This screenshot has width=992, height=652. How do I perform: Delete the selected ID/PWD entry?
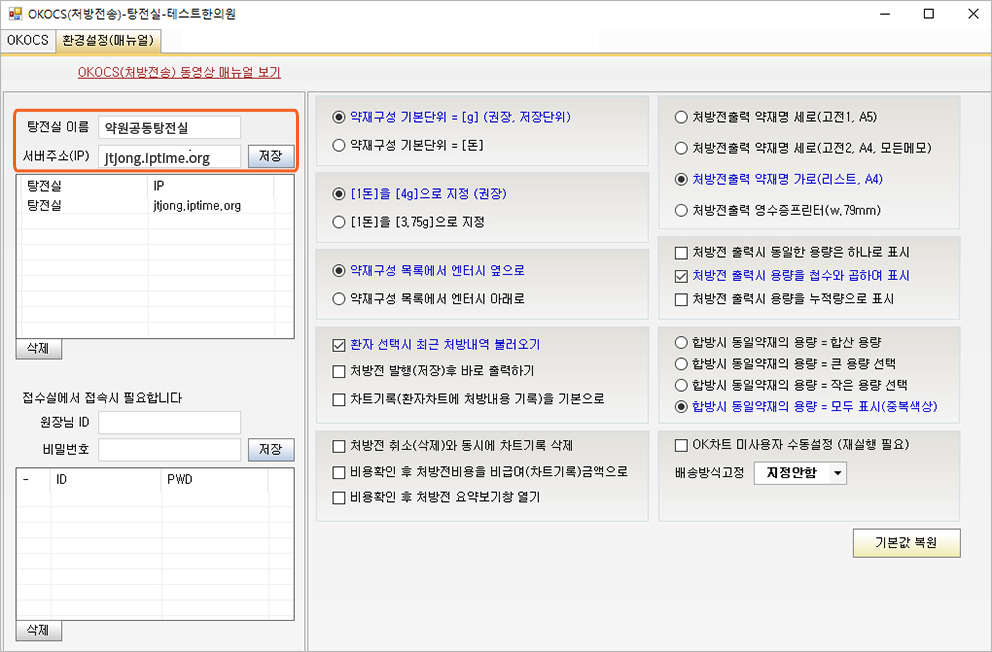tap(39, 630)
